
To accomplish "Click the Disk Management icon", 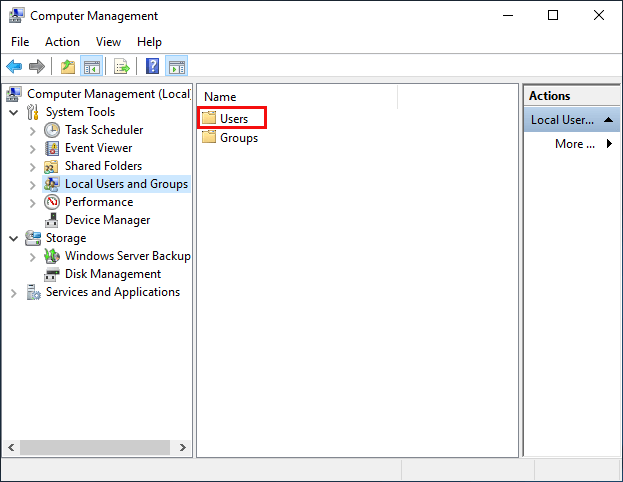I will point(52,275).
